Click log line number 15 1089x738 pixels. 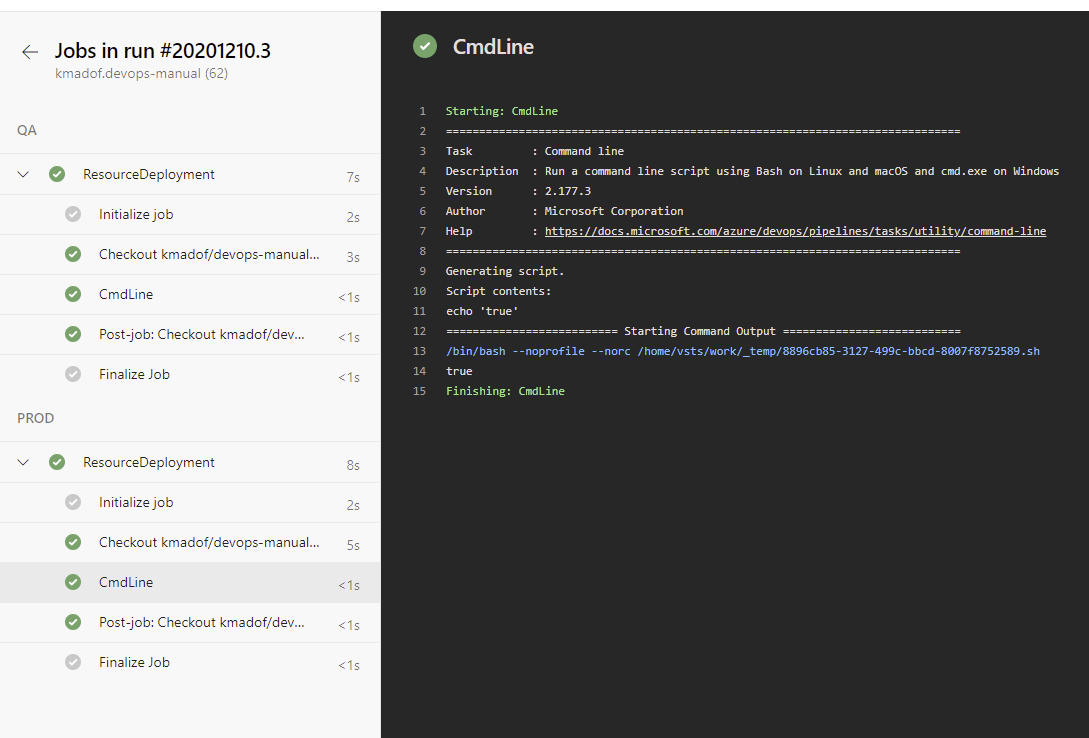tap(419, 391)
